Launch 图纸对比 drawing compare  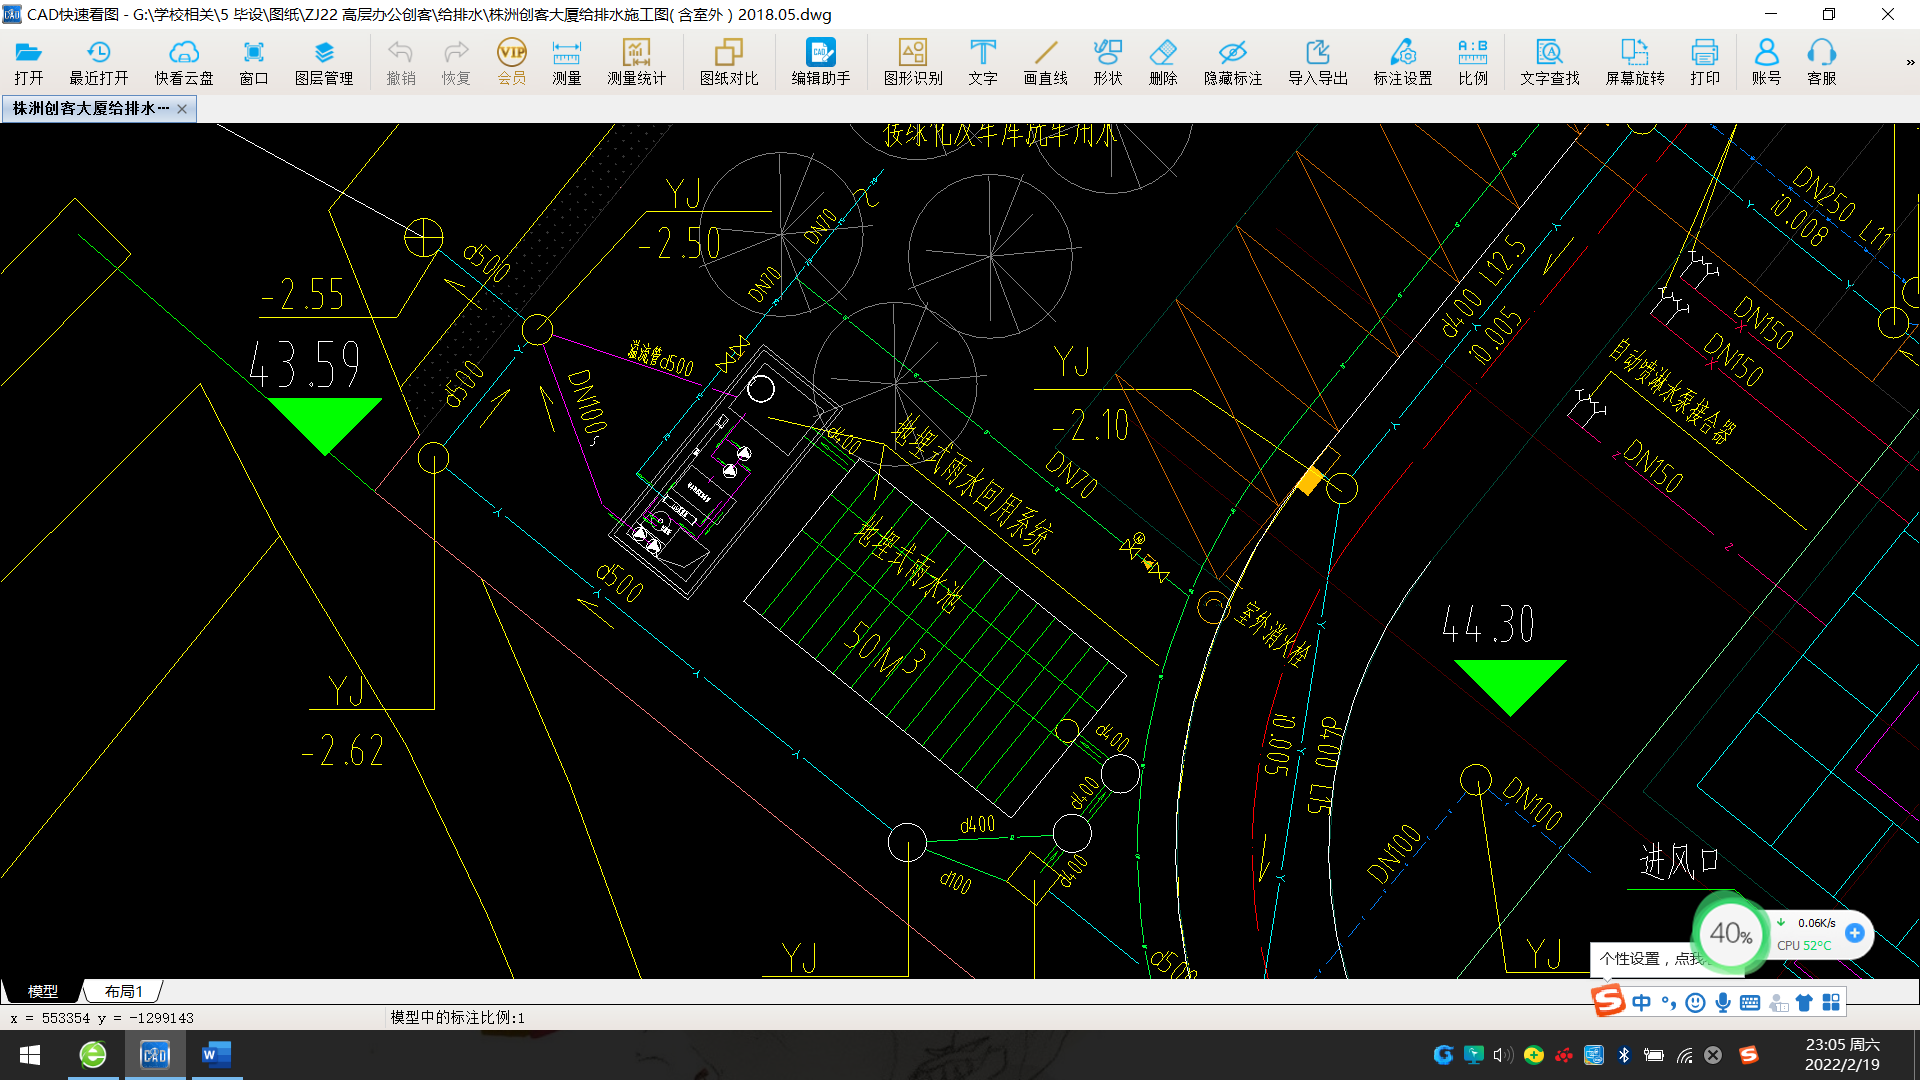[x=729, y=62]
